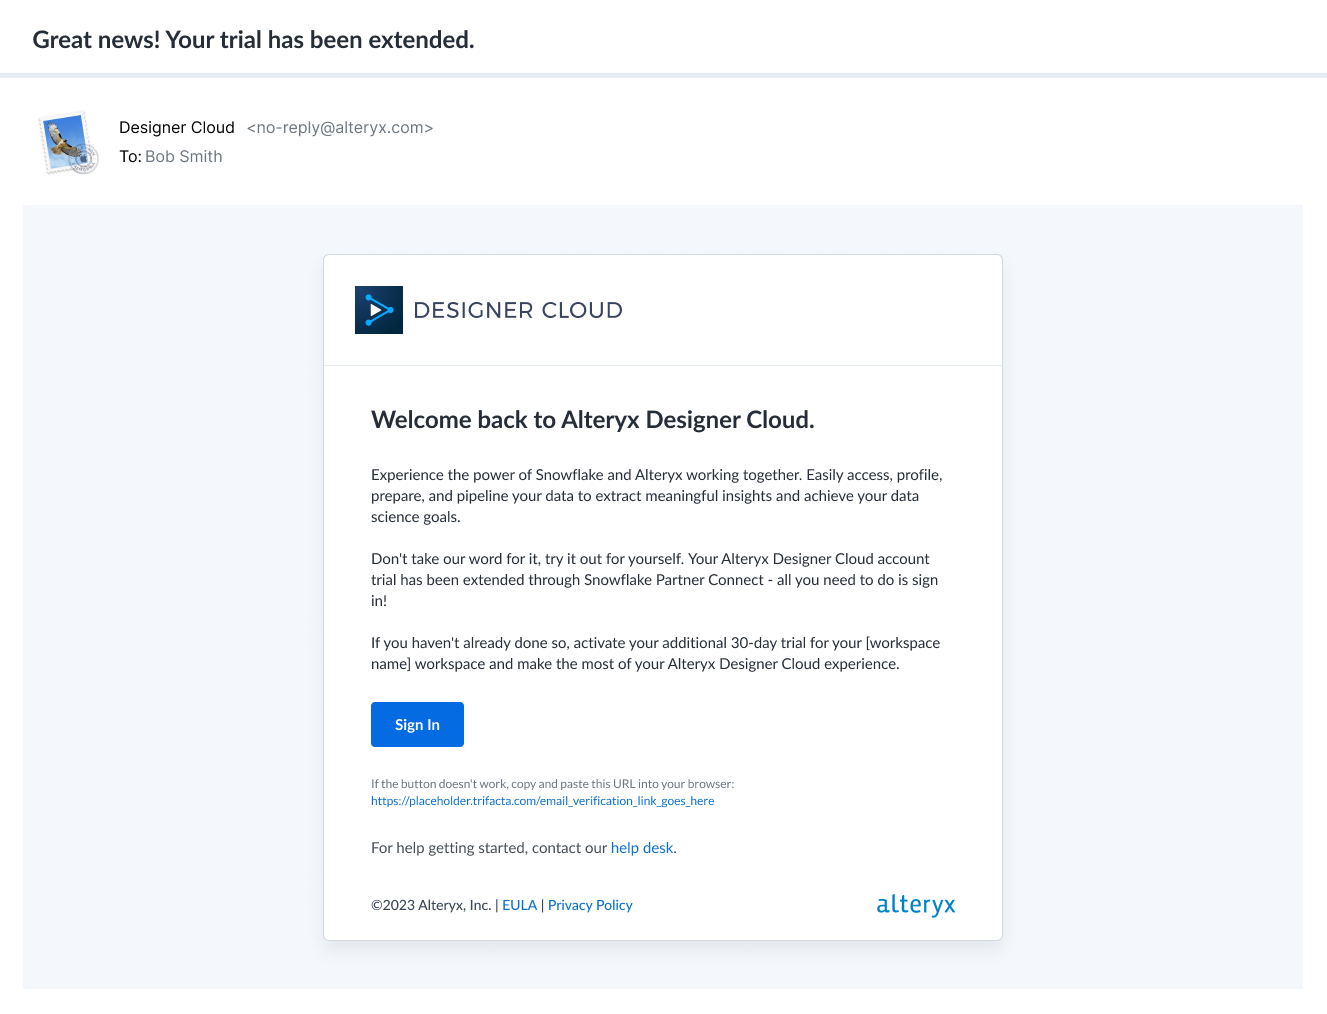Open the Privacy Policy link

click(x=590, y=905)
